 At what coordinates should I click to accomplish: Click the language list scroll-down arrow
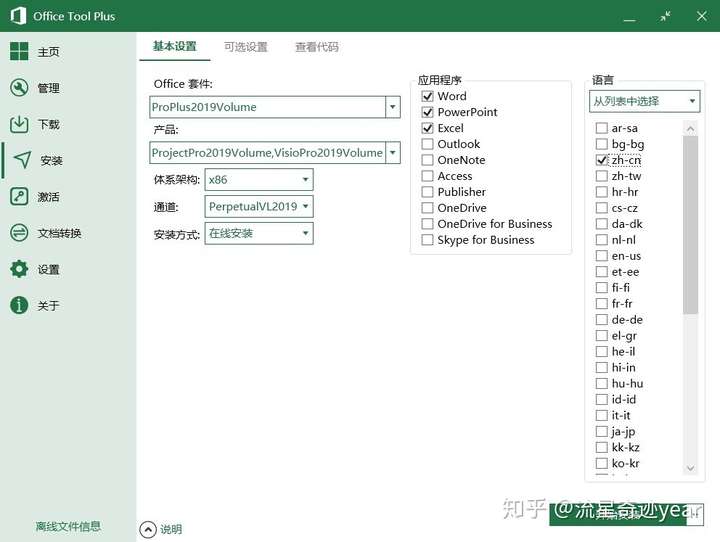pyautogui.click(x=690, y=468)
